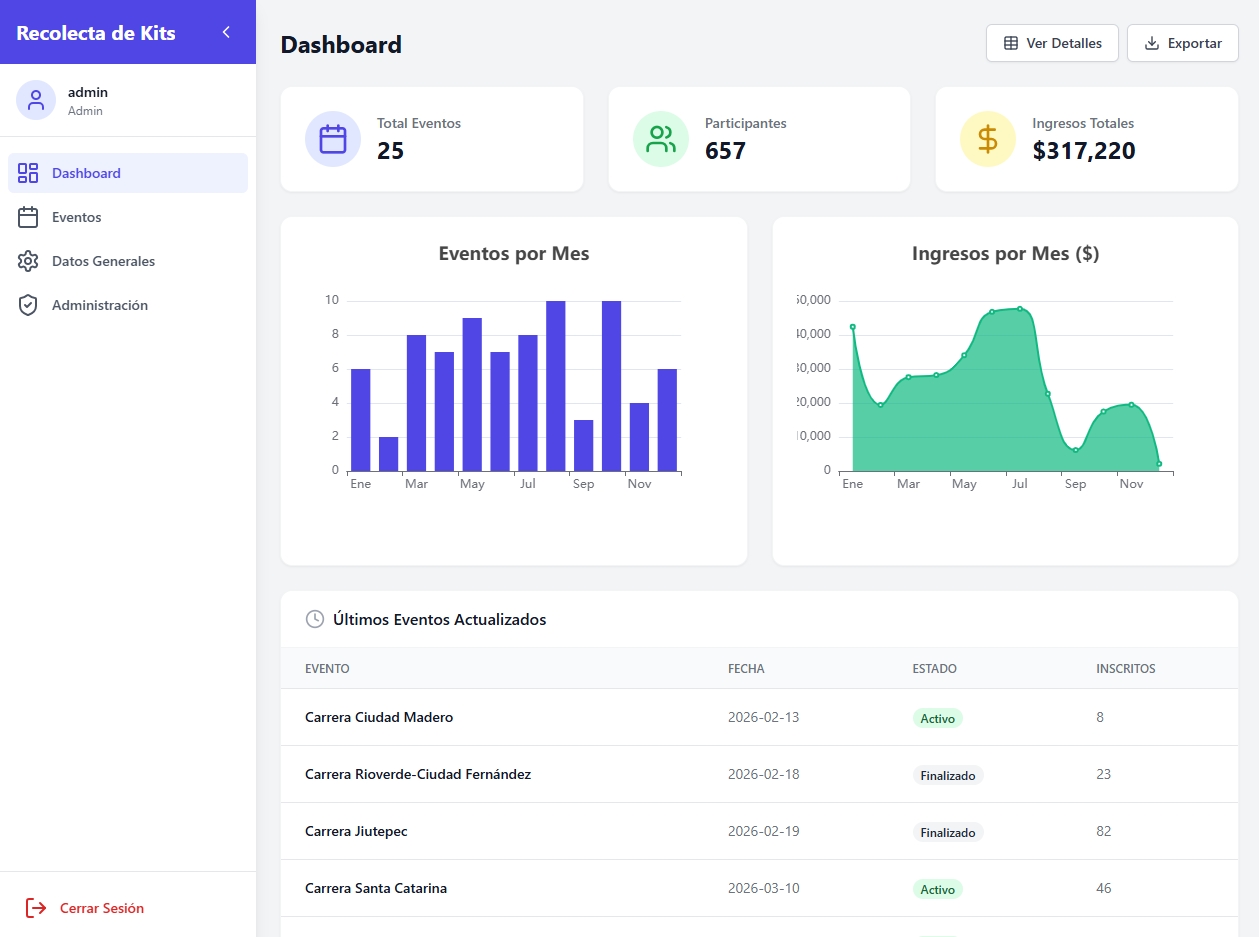The image size is (1259, 937).
Task: Click the Ingresos Totales dollar icon
Action: 988,139
